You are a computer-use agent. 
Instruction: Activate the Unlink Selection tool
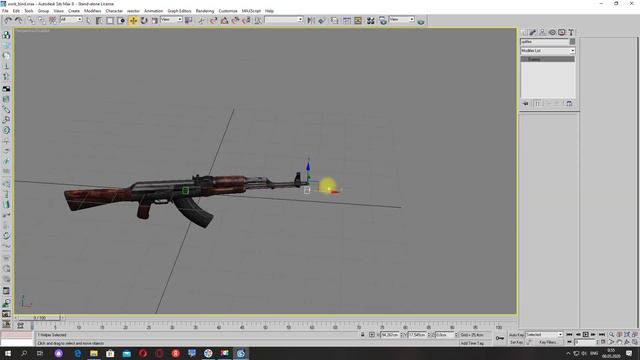pos(42,20)
